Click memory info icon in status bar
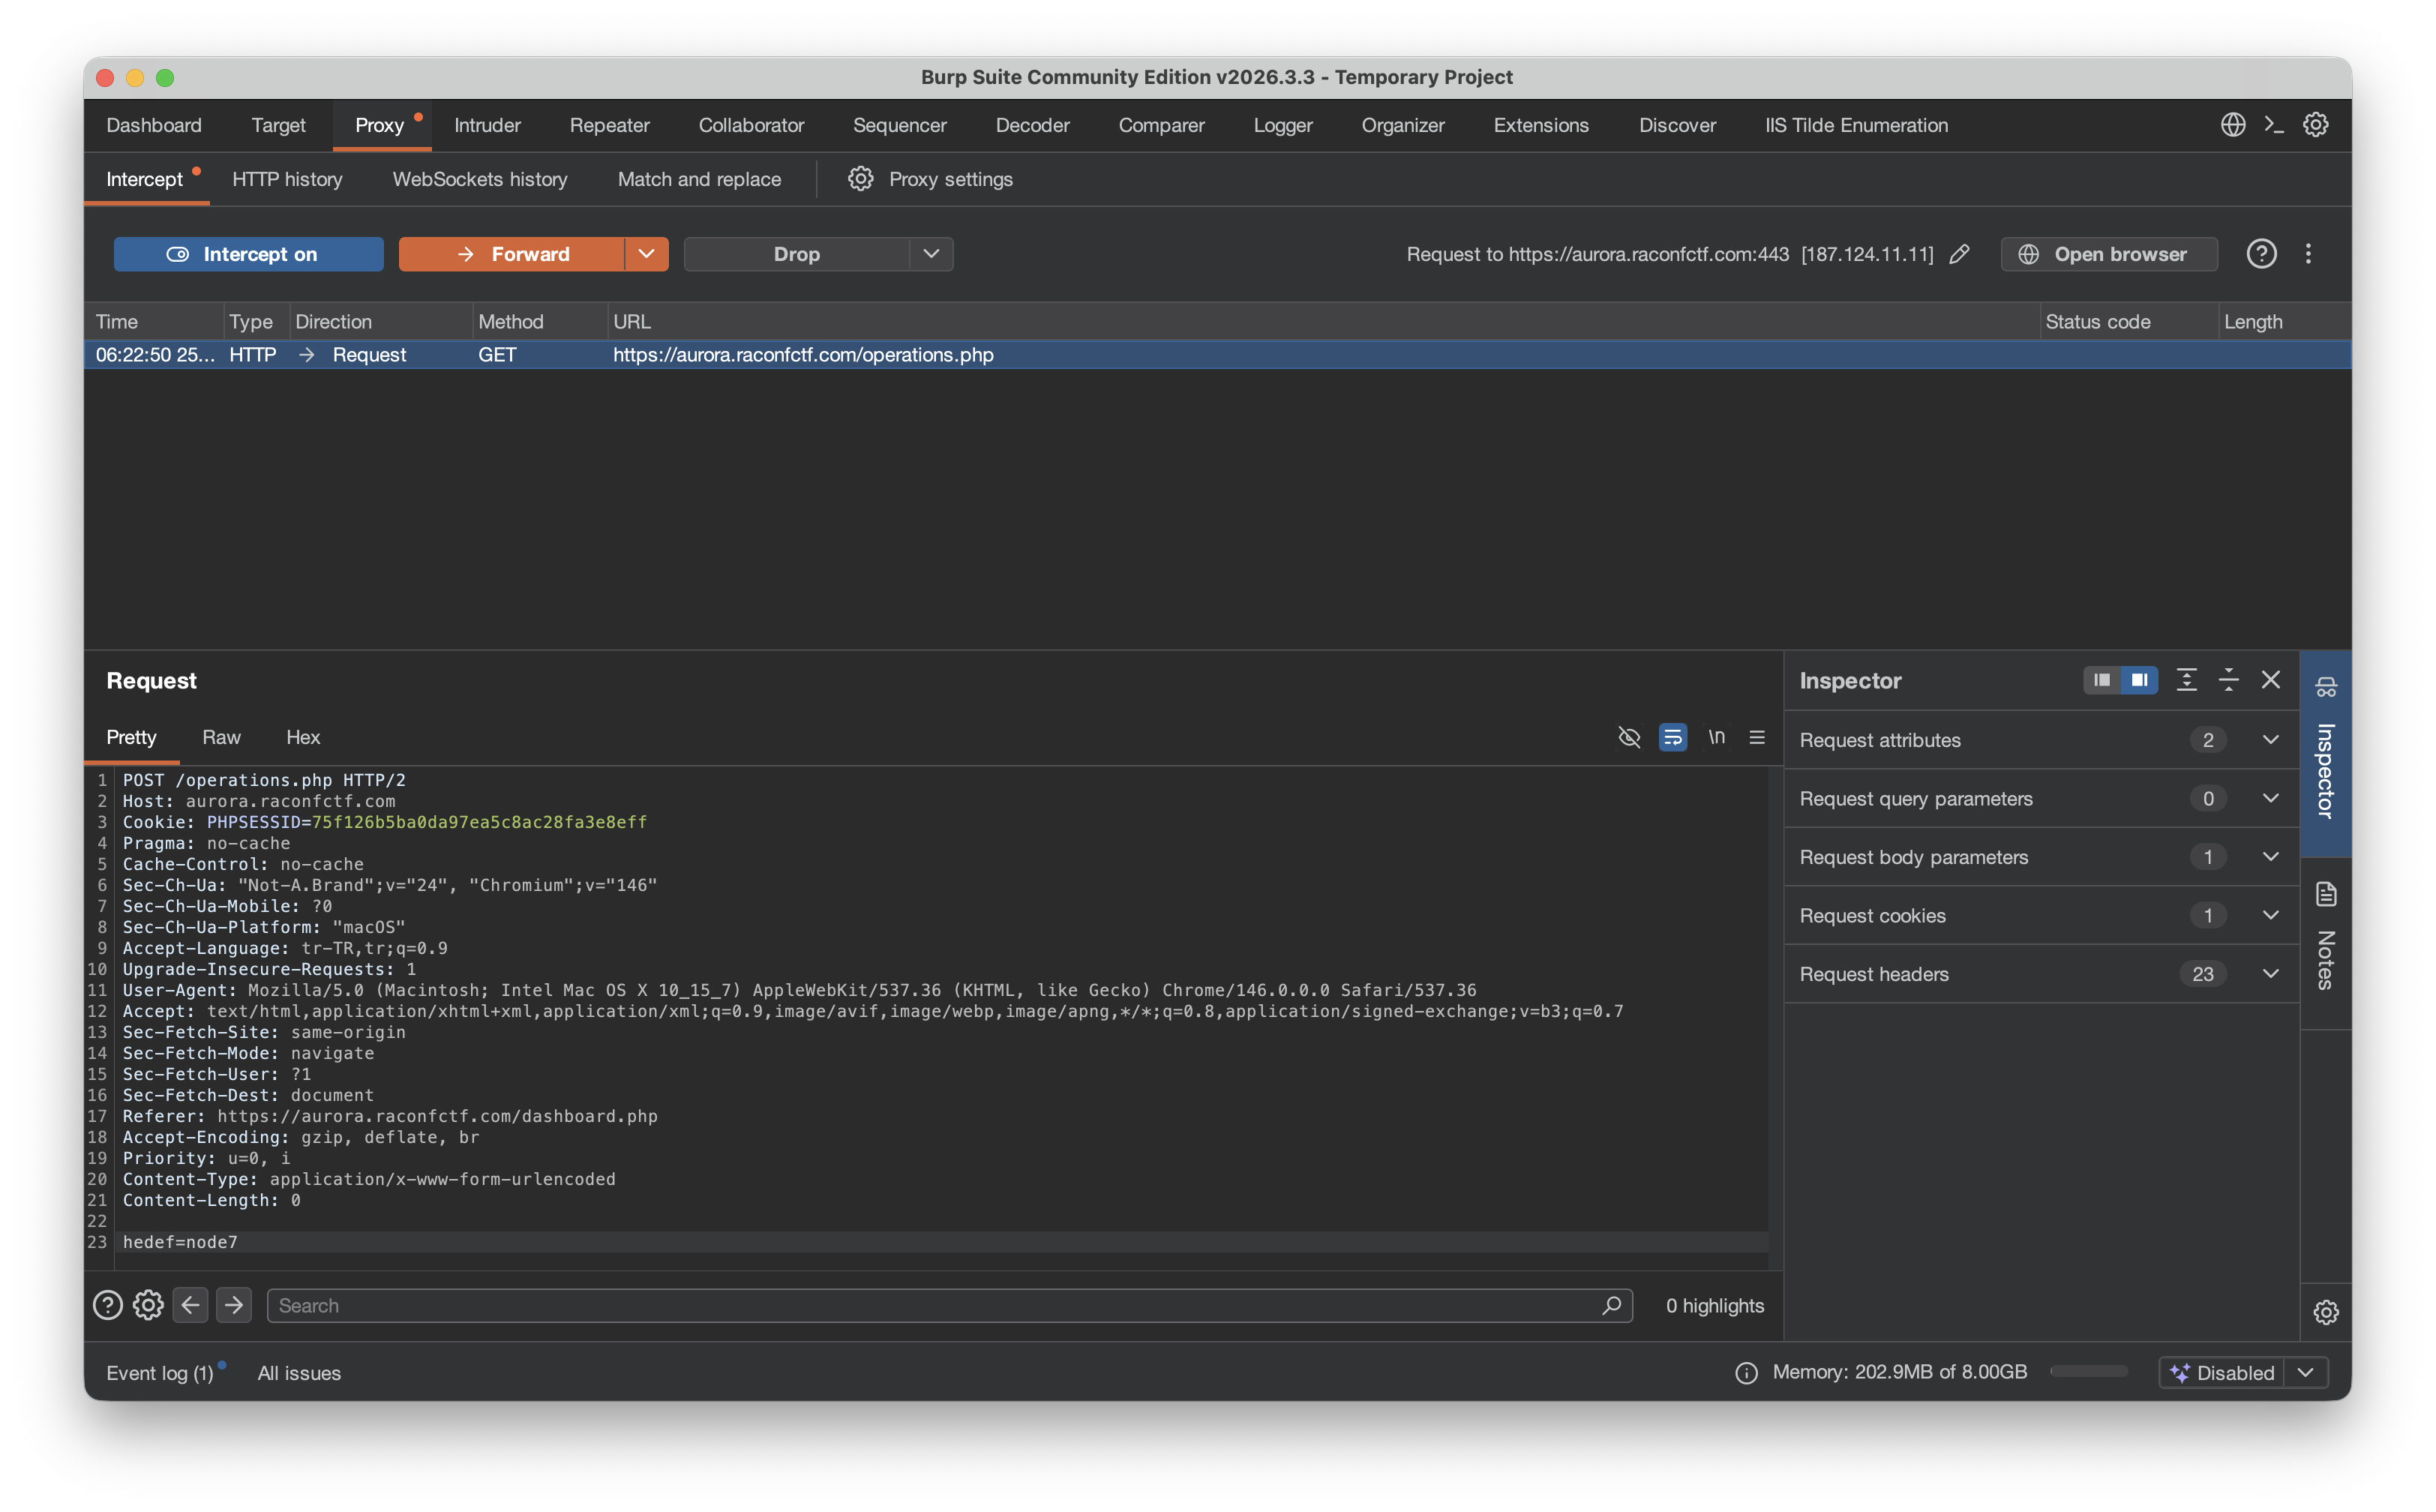The width and height of the screenshot is (2436, 1512). 1746,1373
